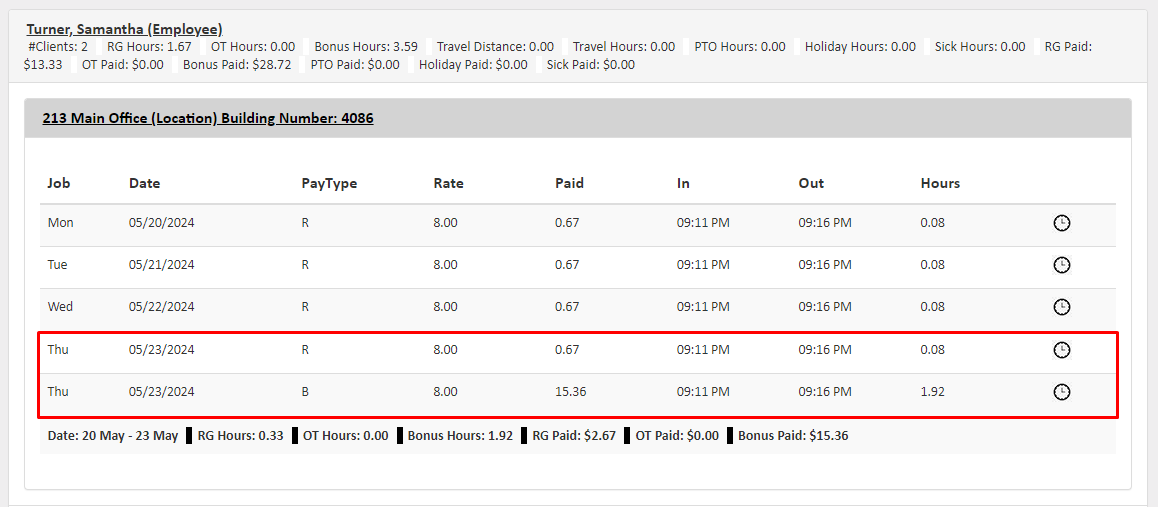The width and height of the screenshot is (1158, 507).
Task: Click the Paid column header
Action: coord(569,183)
